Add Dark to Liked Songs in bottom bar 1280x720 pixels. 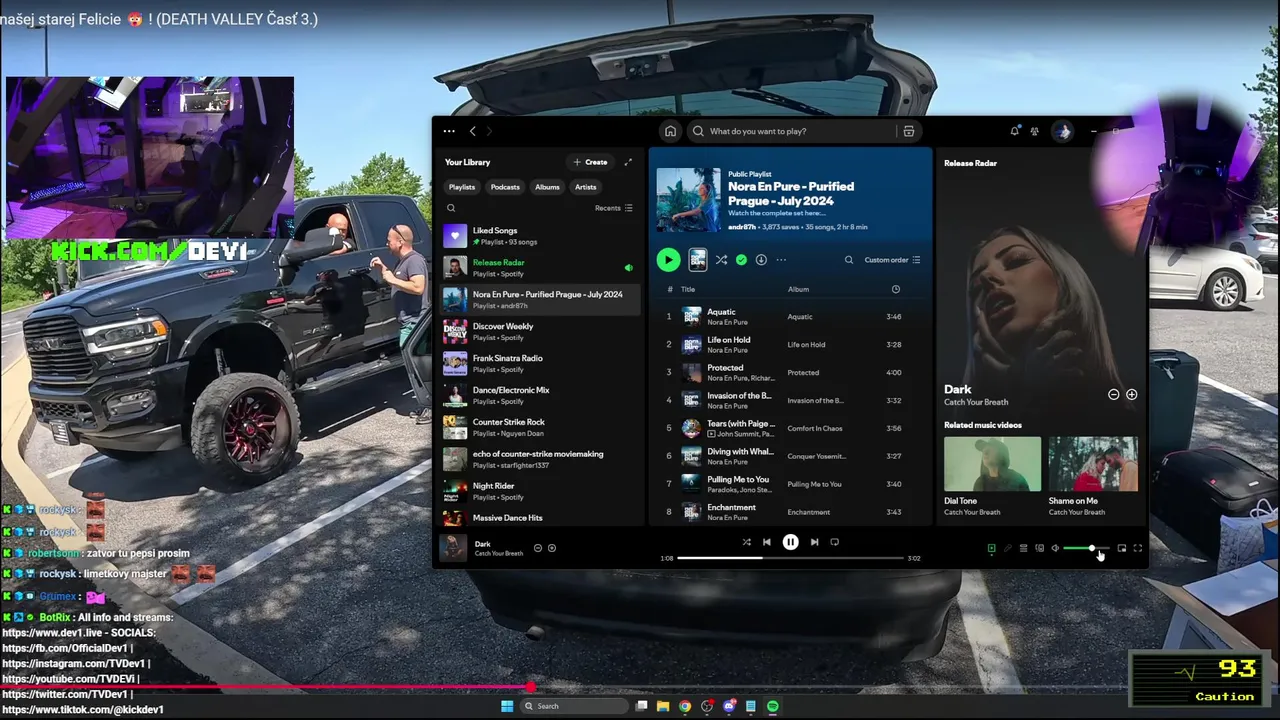552,548
